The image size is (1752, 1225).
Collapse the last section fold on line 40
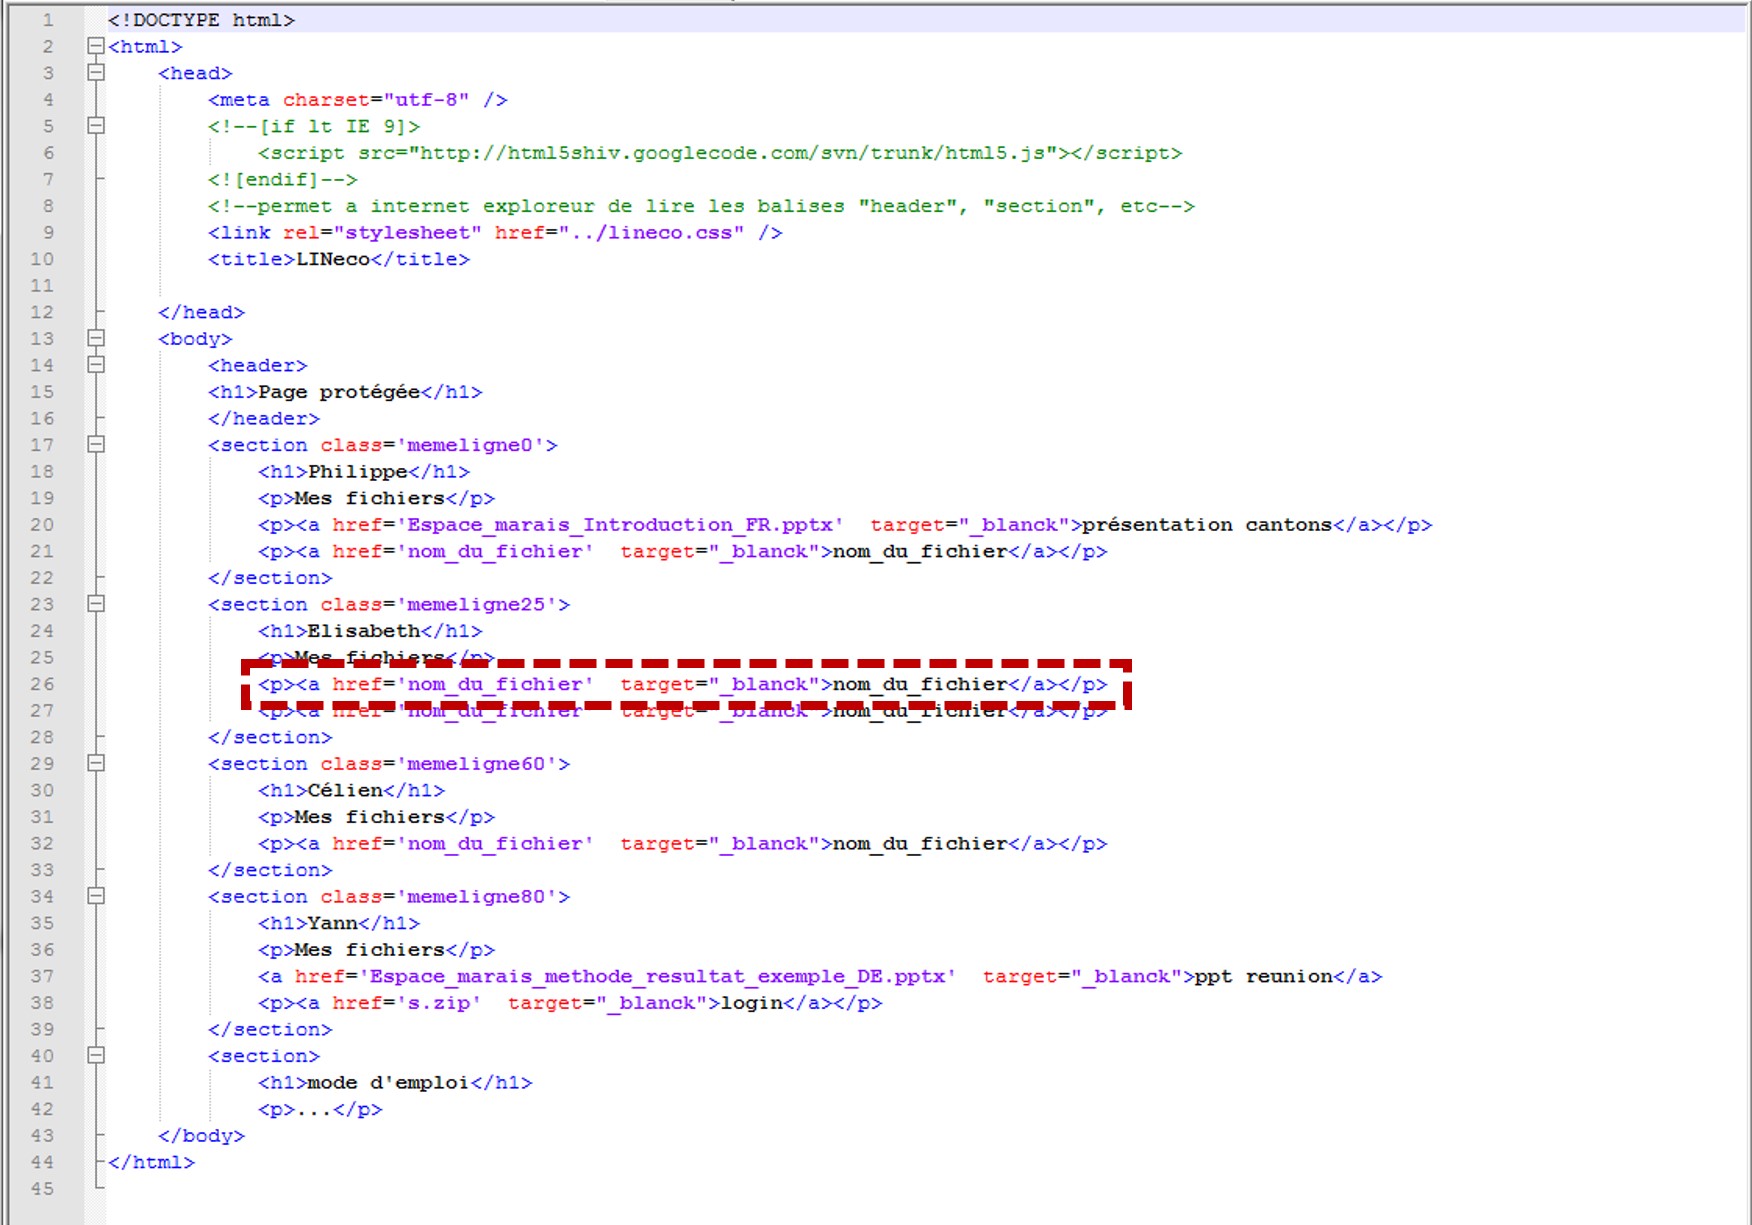tap(96, 1055)
